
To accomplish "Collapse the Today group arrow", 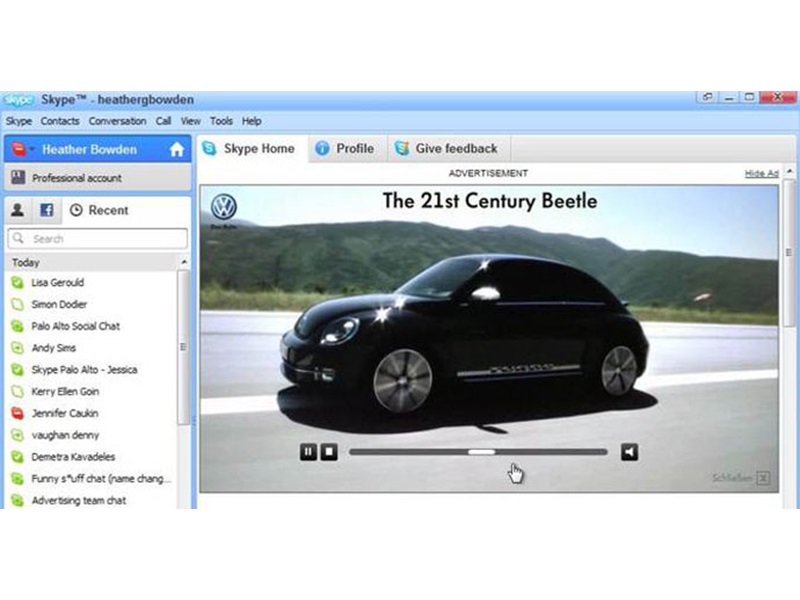I will [184, 262].
